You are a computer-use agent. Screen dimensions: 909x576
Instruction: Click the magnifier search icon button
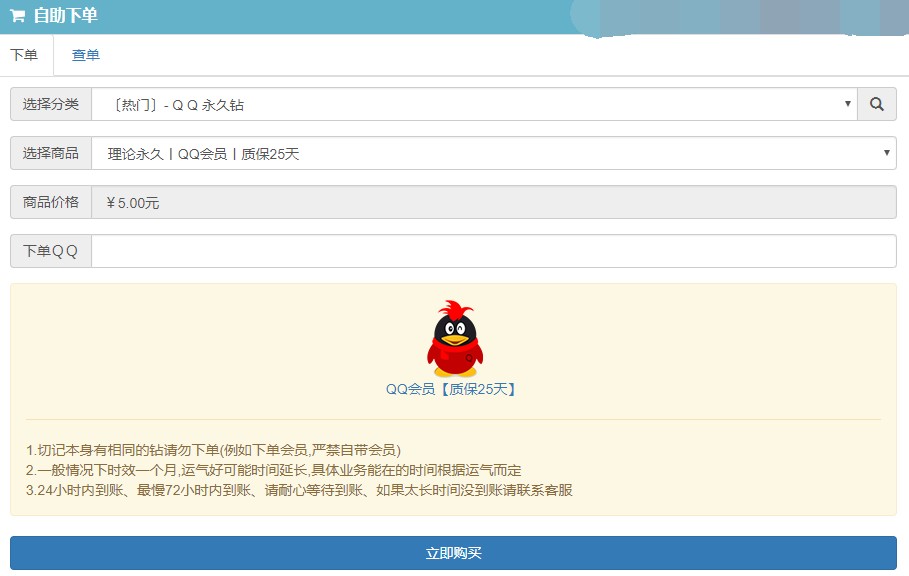877,104
